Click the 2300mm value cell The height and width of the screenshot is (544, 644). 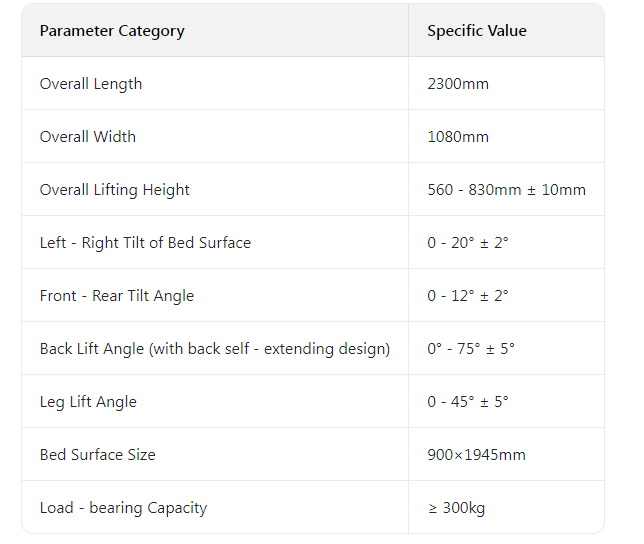[x=458, y=84]
